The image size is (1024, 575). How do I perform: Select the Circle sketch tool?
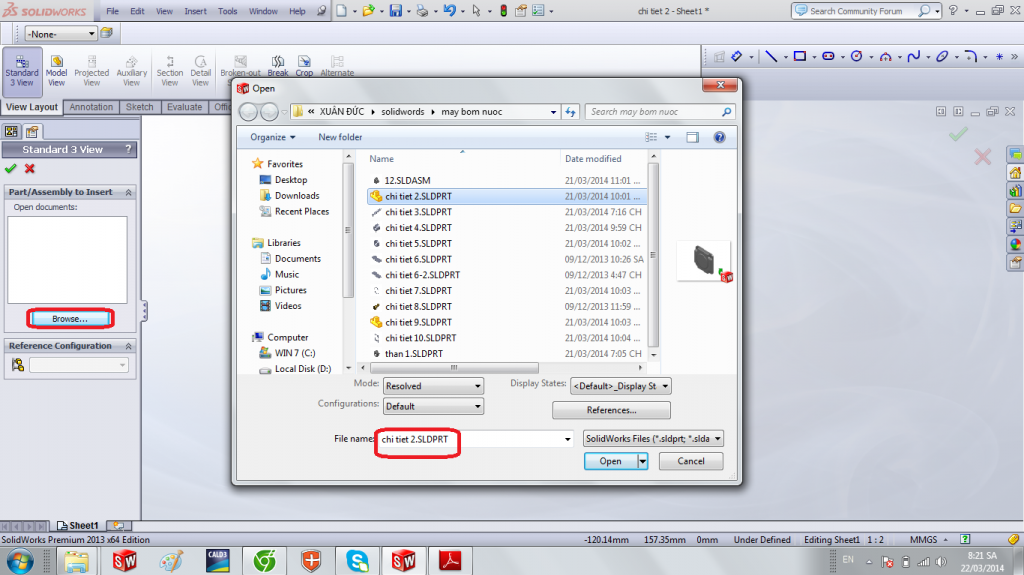(857, 56)
